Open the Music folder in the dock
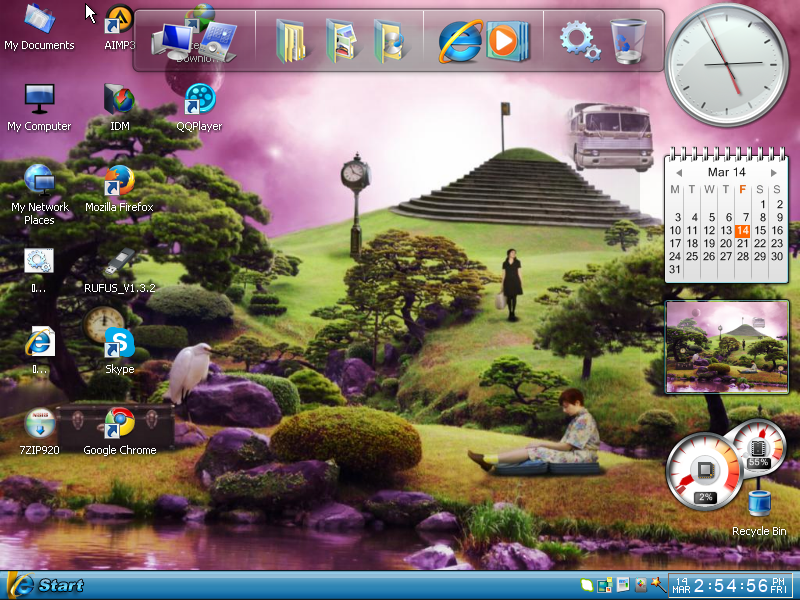The image size is (800, 600). (x=389, y=41)
